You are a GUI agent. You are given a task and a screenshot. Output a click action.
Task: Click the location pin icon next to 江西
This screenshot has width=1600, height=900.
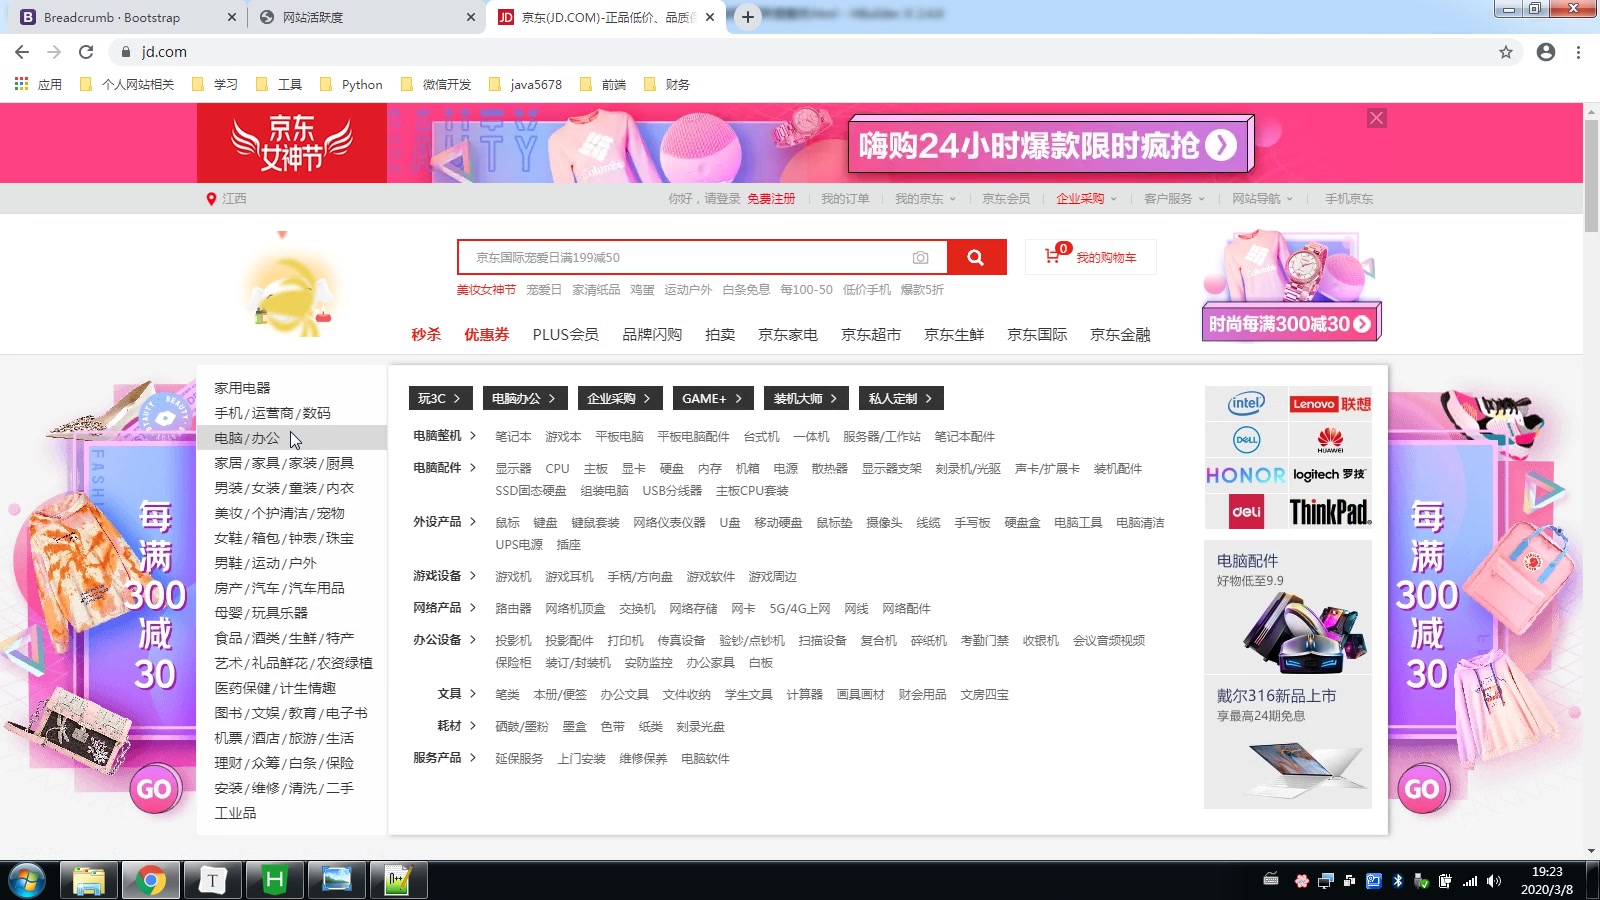(x=211, y=199)
